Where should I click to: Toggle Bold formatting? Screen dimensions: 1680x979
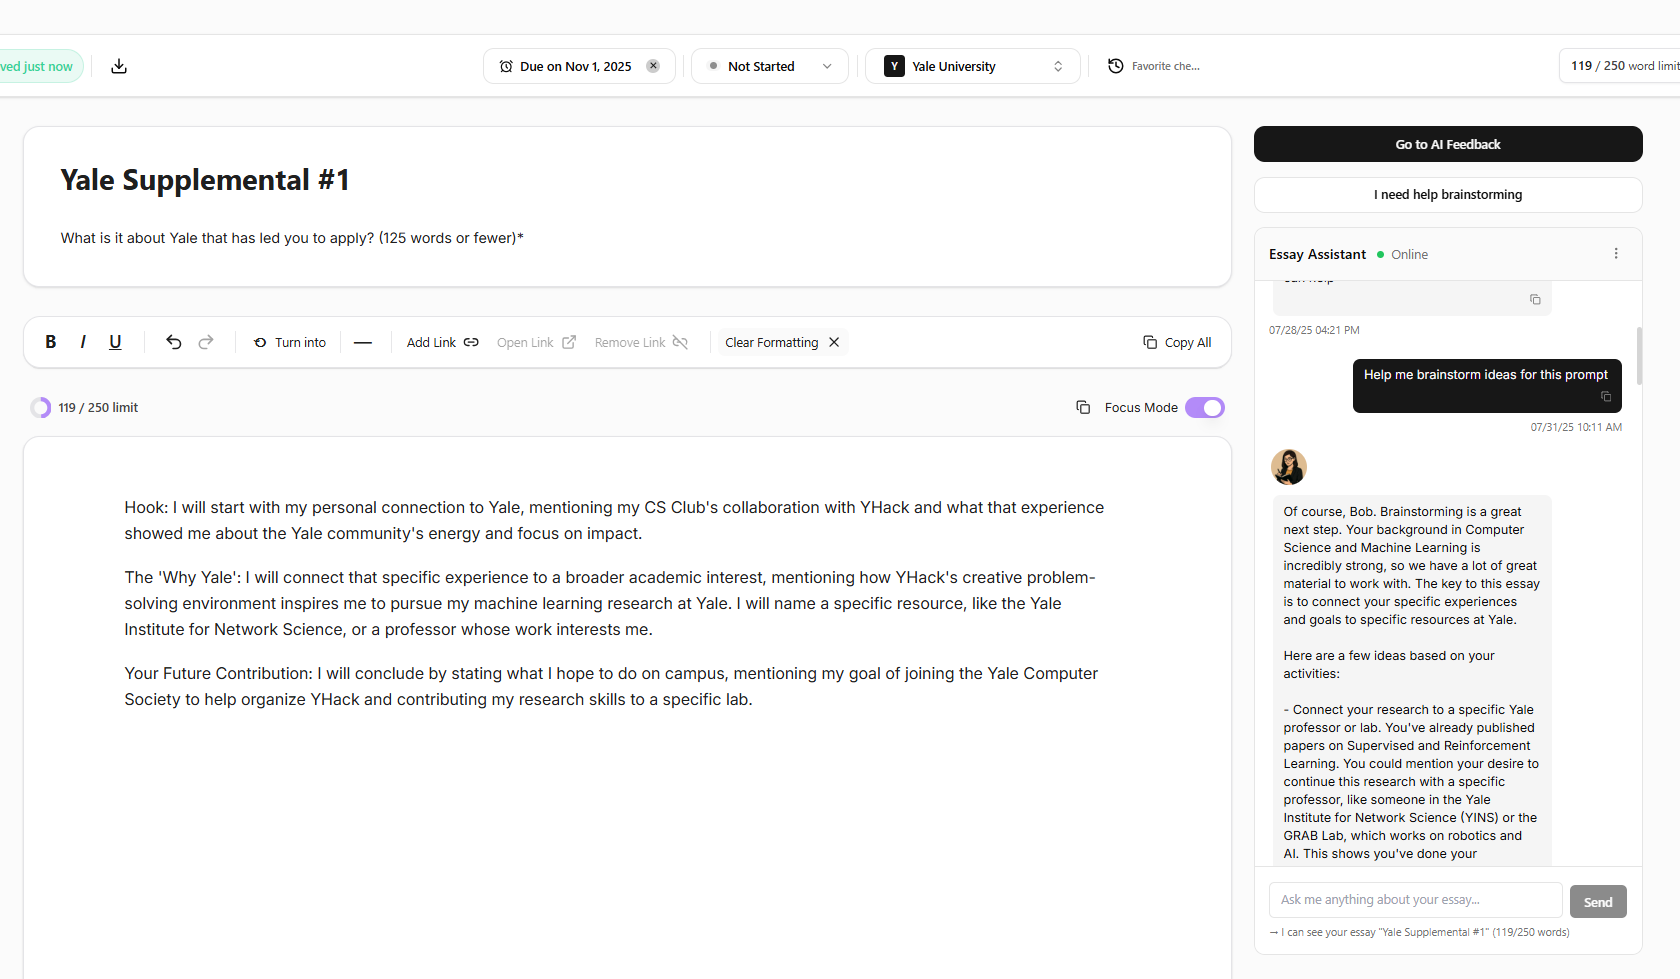[x=51, y=342]
